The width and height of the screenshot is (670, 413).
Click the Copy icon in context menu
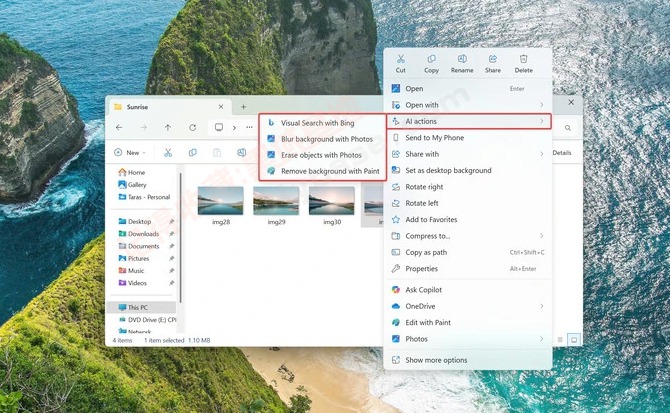[x=431, y=64]
